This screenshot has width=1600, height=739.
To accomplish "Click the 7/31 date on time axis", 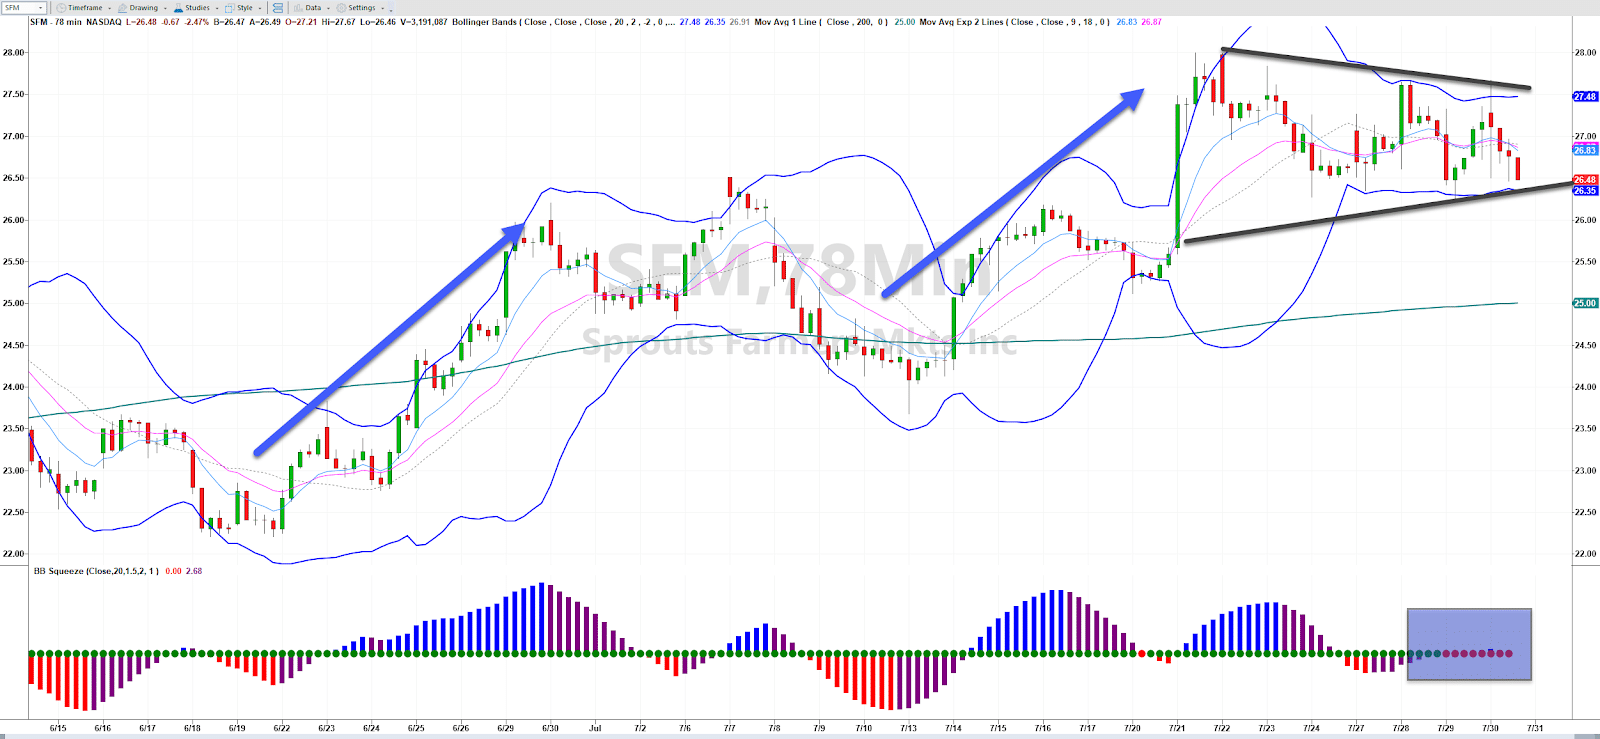I will [x=1535, y=728].
